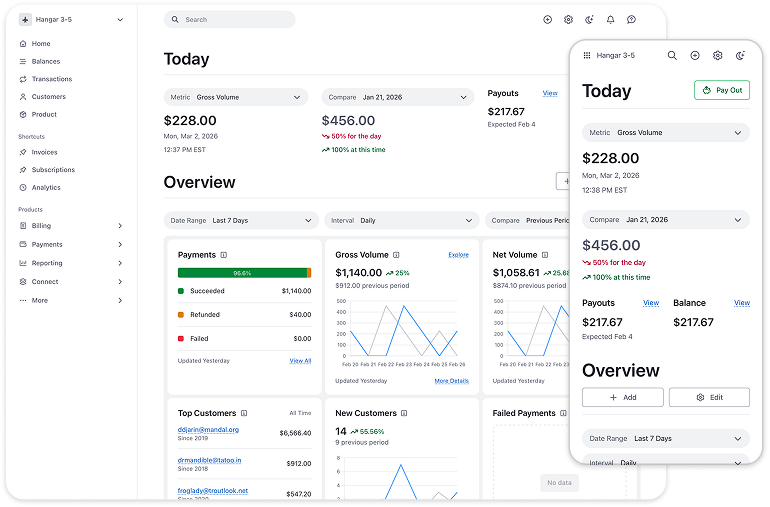Viewport: 770px width, 507px height.
Task: Open the chat help icon in header
Action: (x=632, y=20)
